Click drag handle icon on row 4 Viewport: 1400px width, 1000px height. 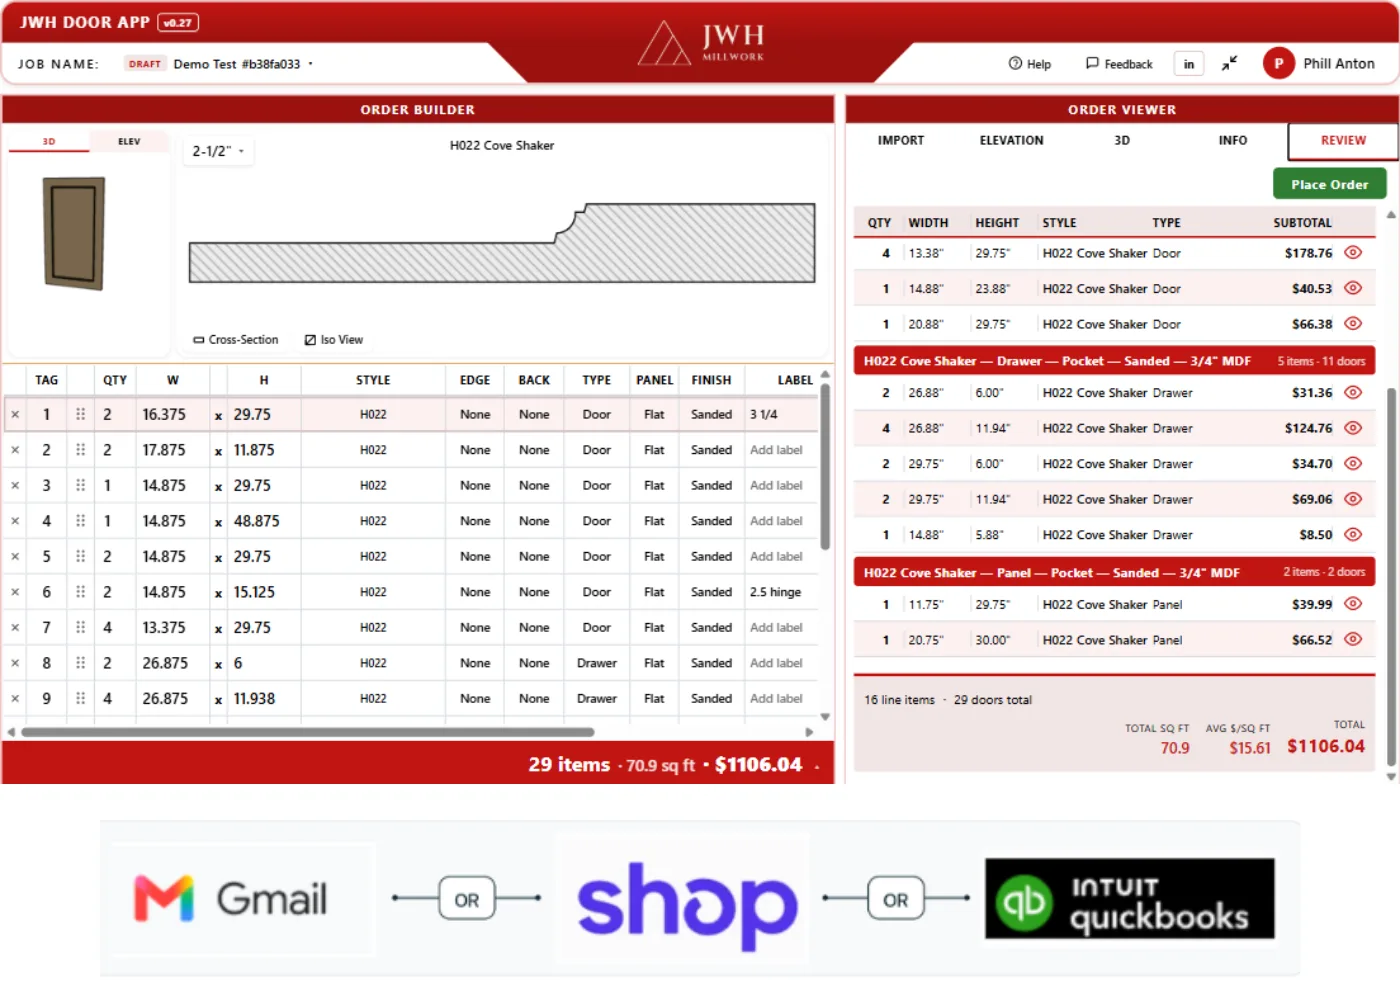coord(80,521)
